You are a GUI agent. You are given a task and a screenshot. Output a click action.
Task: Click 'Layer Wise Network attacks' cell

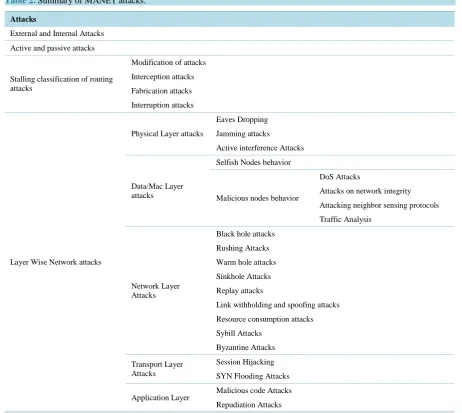coord(56,262)
